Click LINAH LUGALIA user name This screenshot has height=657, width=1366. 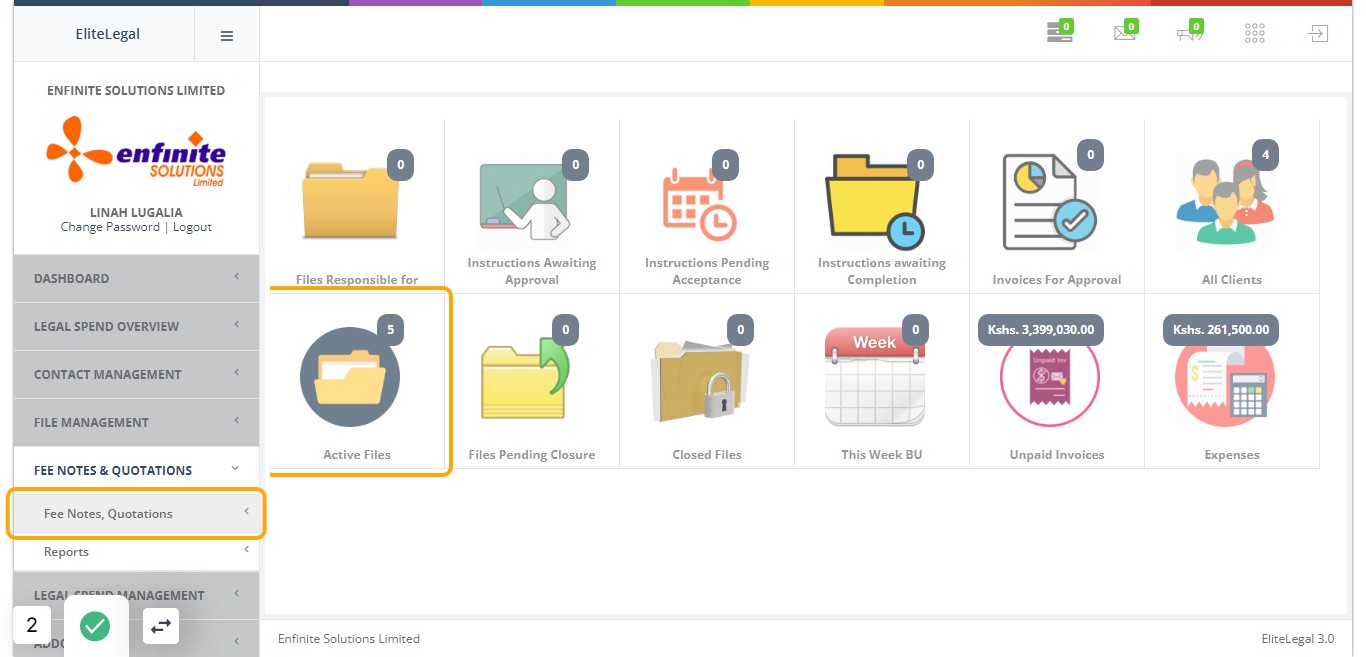136,213
